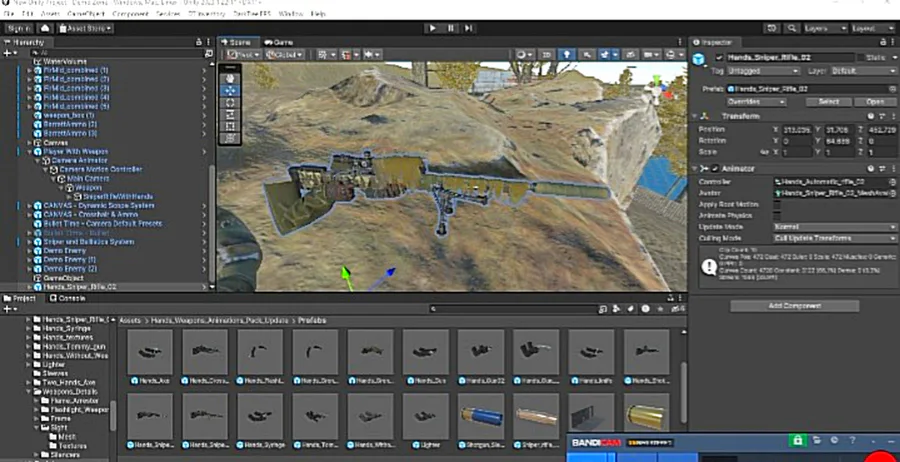The image size is (900, 462).
Task: Click the prefab Select button in Inspector
Action: [x=828, y=102]
